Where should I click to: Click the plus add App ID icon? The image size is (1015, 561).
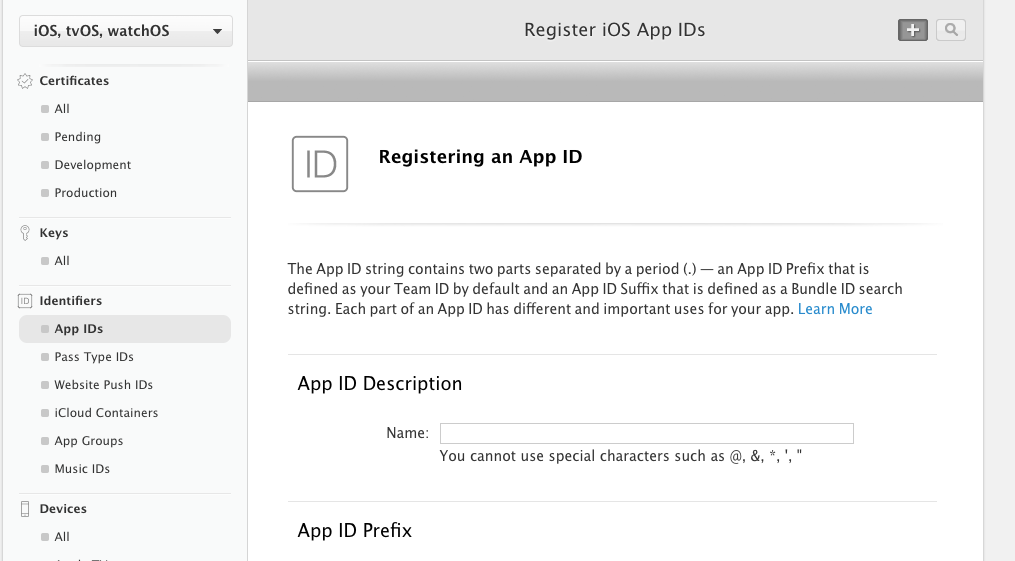point(912,30)
